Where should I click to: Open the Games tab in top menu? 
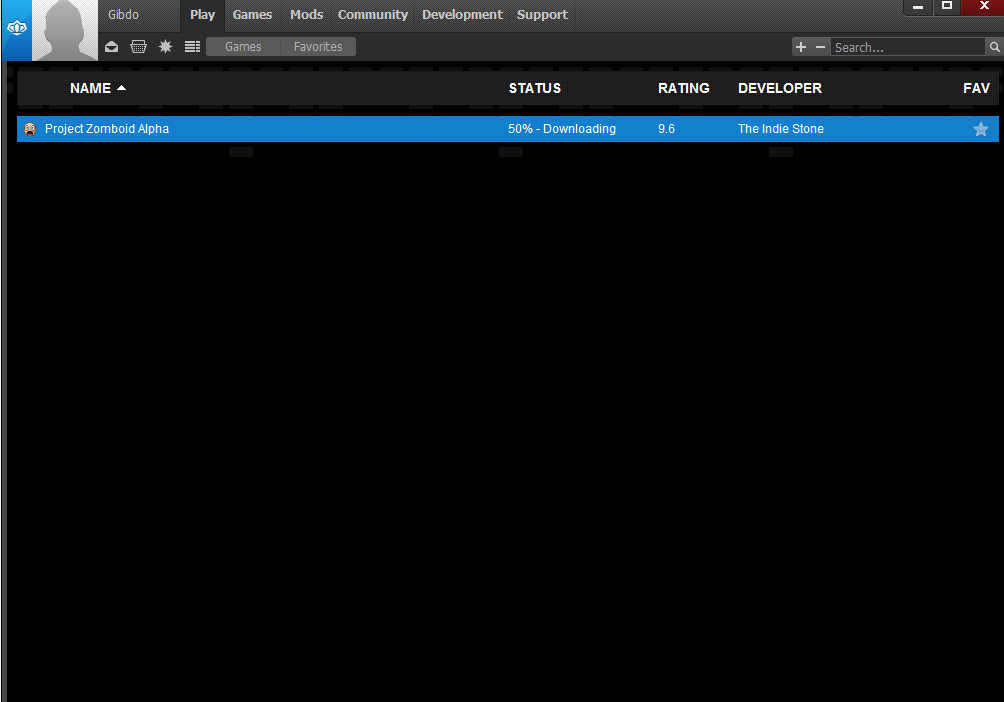[252, 15]
